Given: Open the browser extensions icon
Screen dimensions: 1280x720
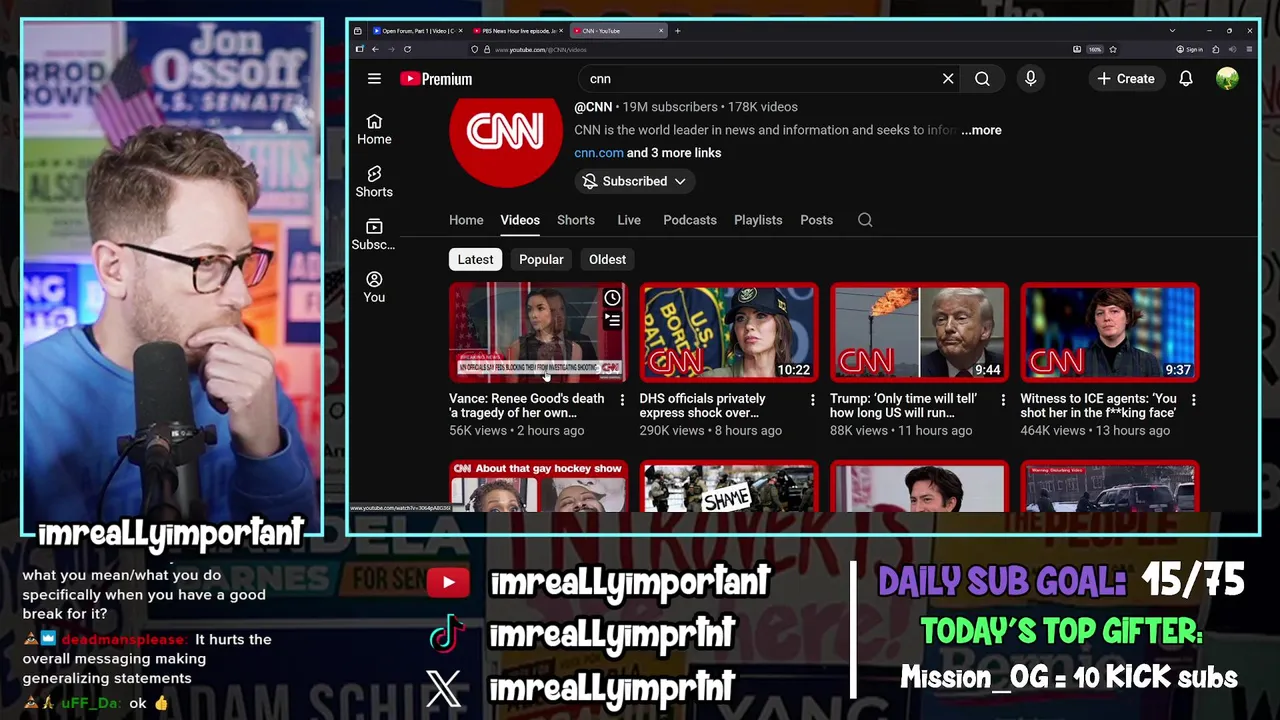Looking at the screenshot, I should click(1216, 49).
